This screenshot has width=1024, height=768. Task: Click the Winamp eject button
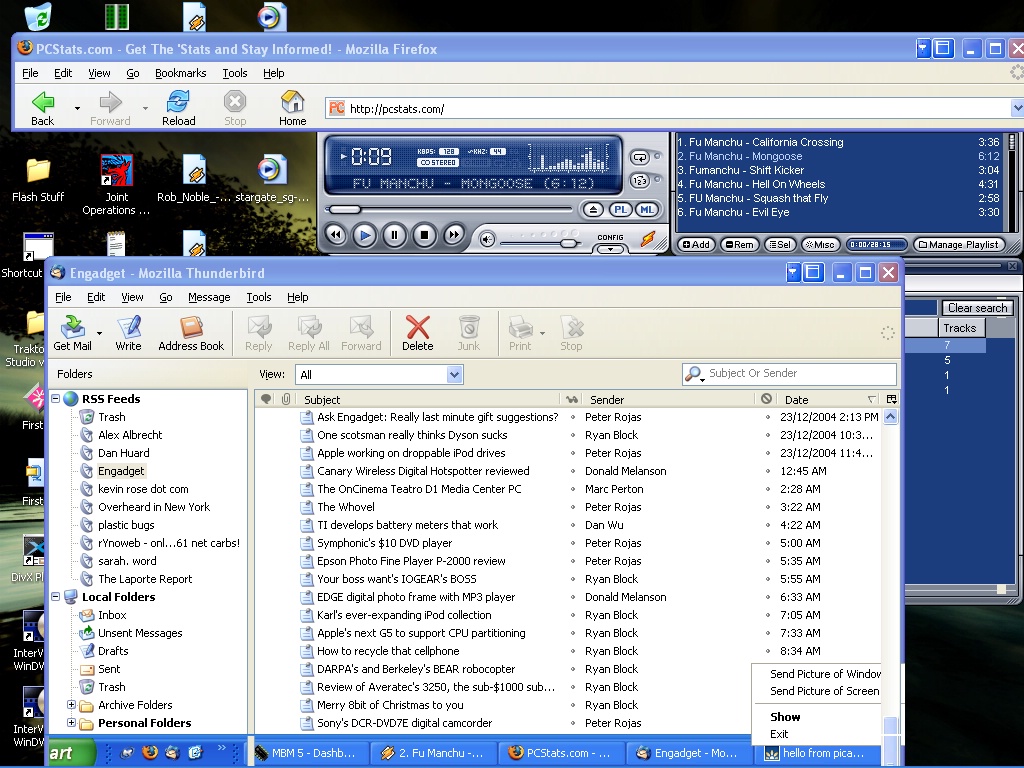pyautogui.click(x=593, y=210)
